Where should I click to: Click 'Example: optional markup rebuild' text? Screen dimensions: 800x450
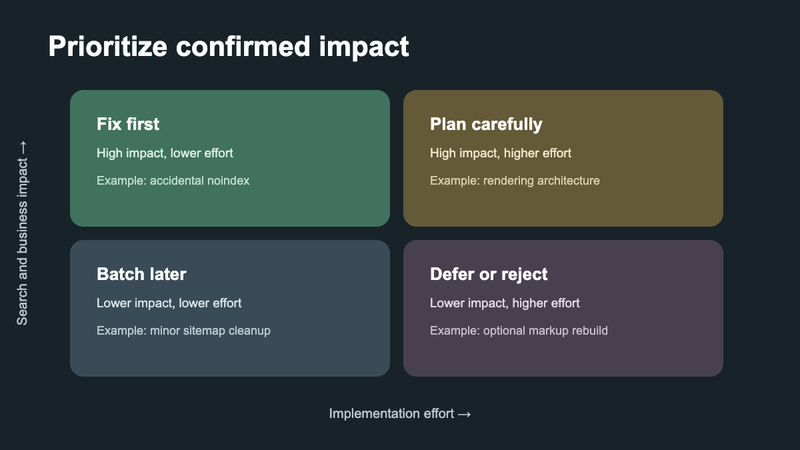519,331
